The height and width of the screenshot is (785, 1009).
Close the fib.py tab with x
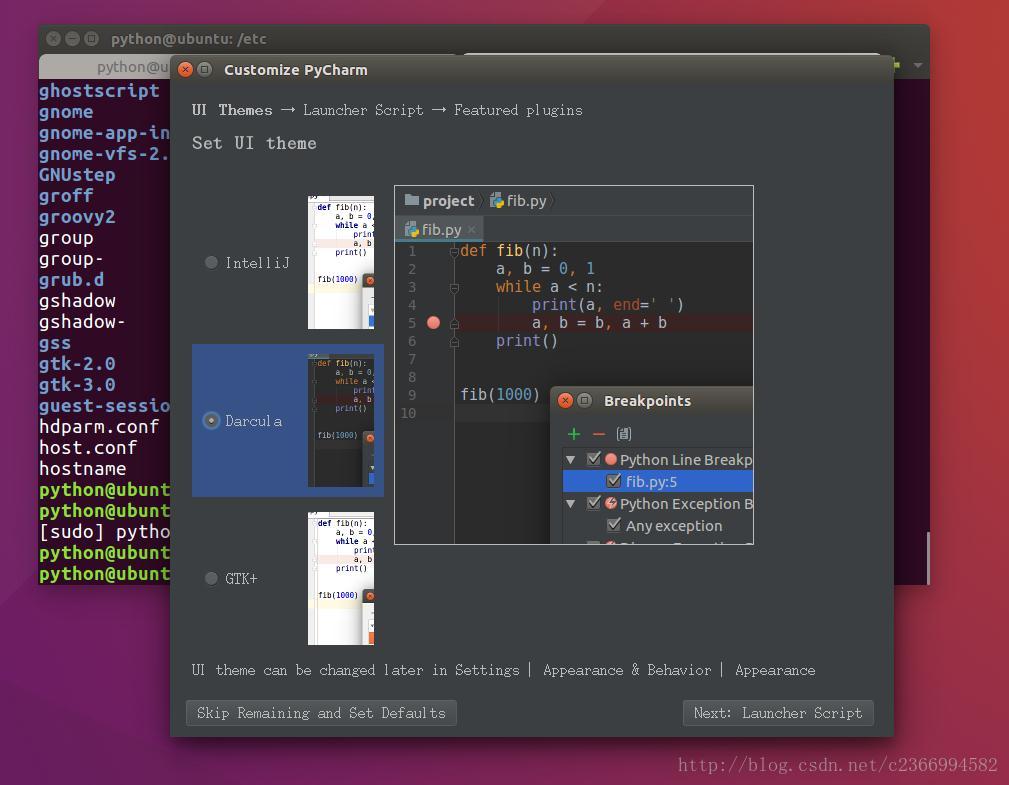tap(472, 230)
